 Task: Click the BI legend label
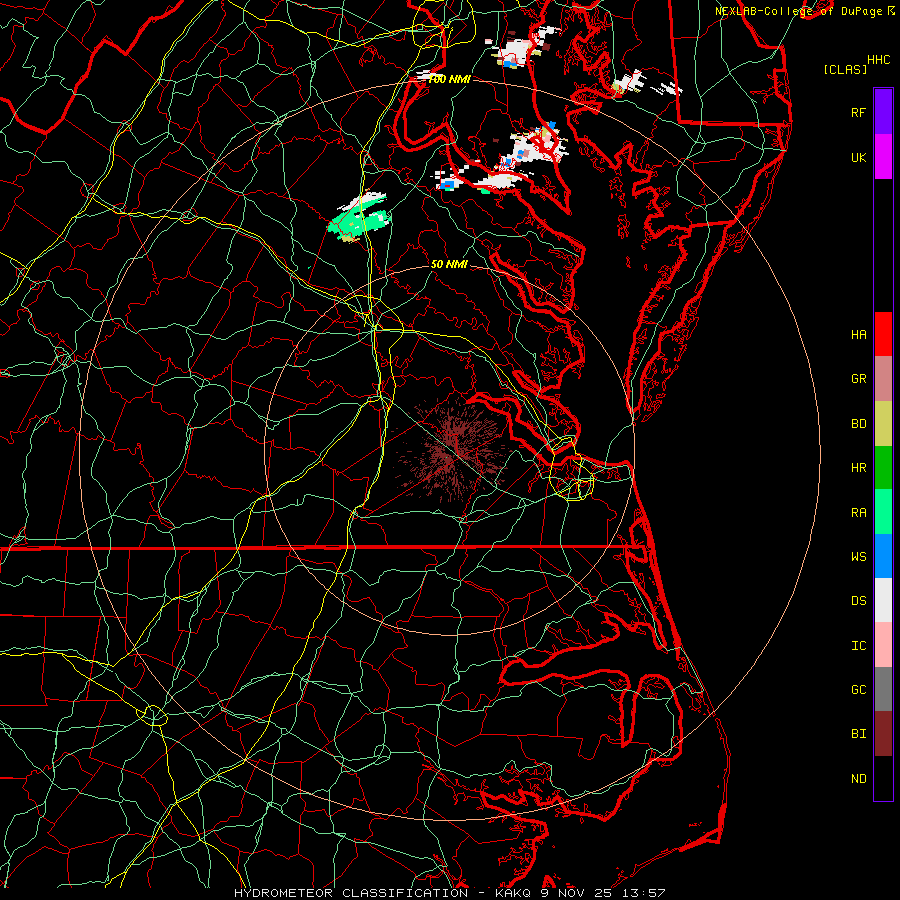click(x=858, y=734)
